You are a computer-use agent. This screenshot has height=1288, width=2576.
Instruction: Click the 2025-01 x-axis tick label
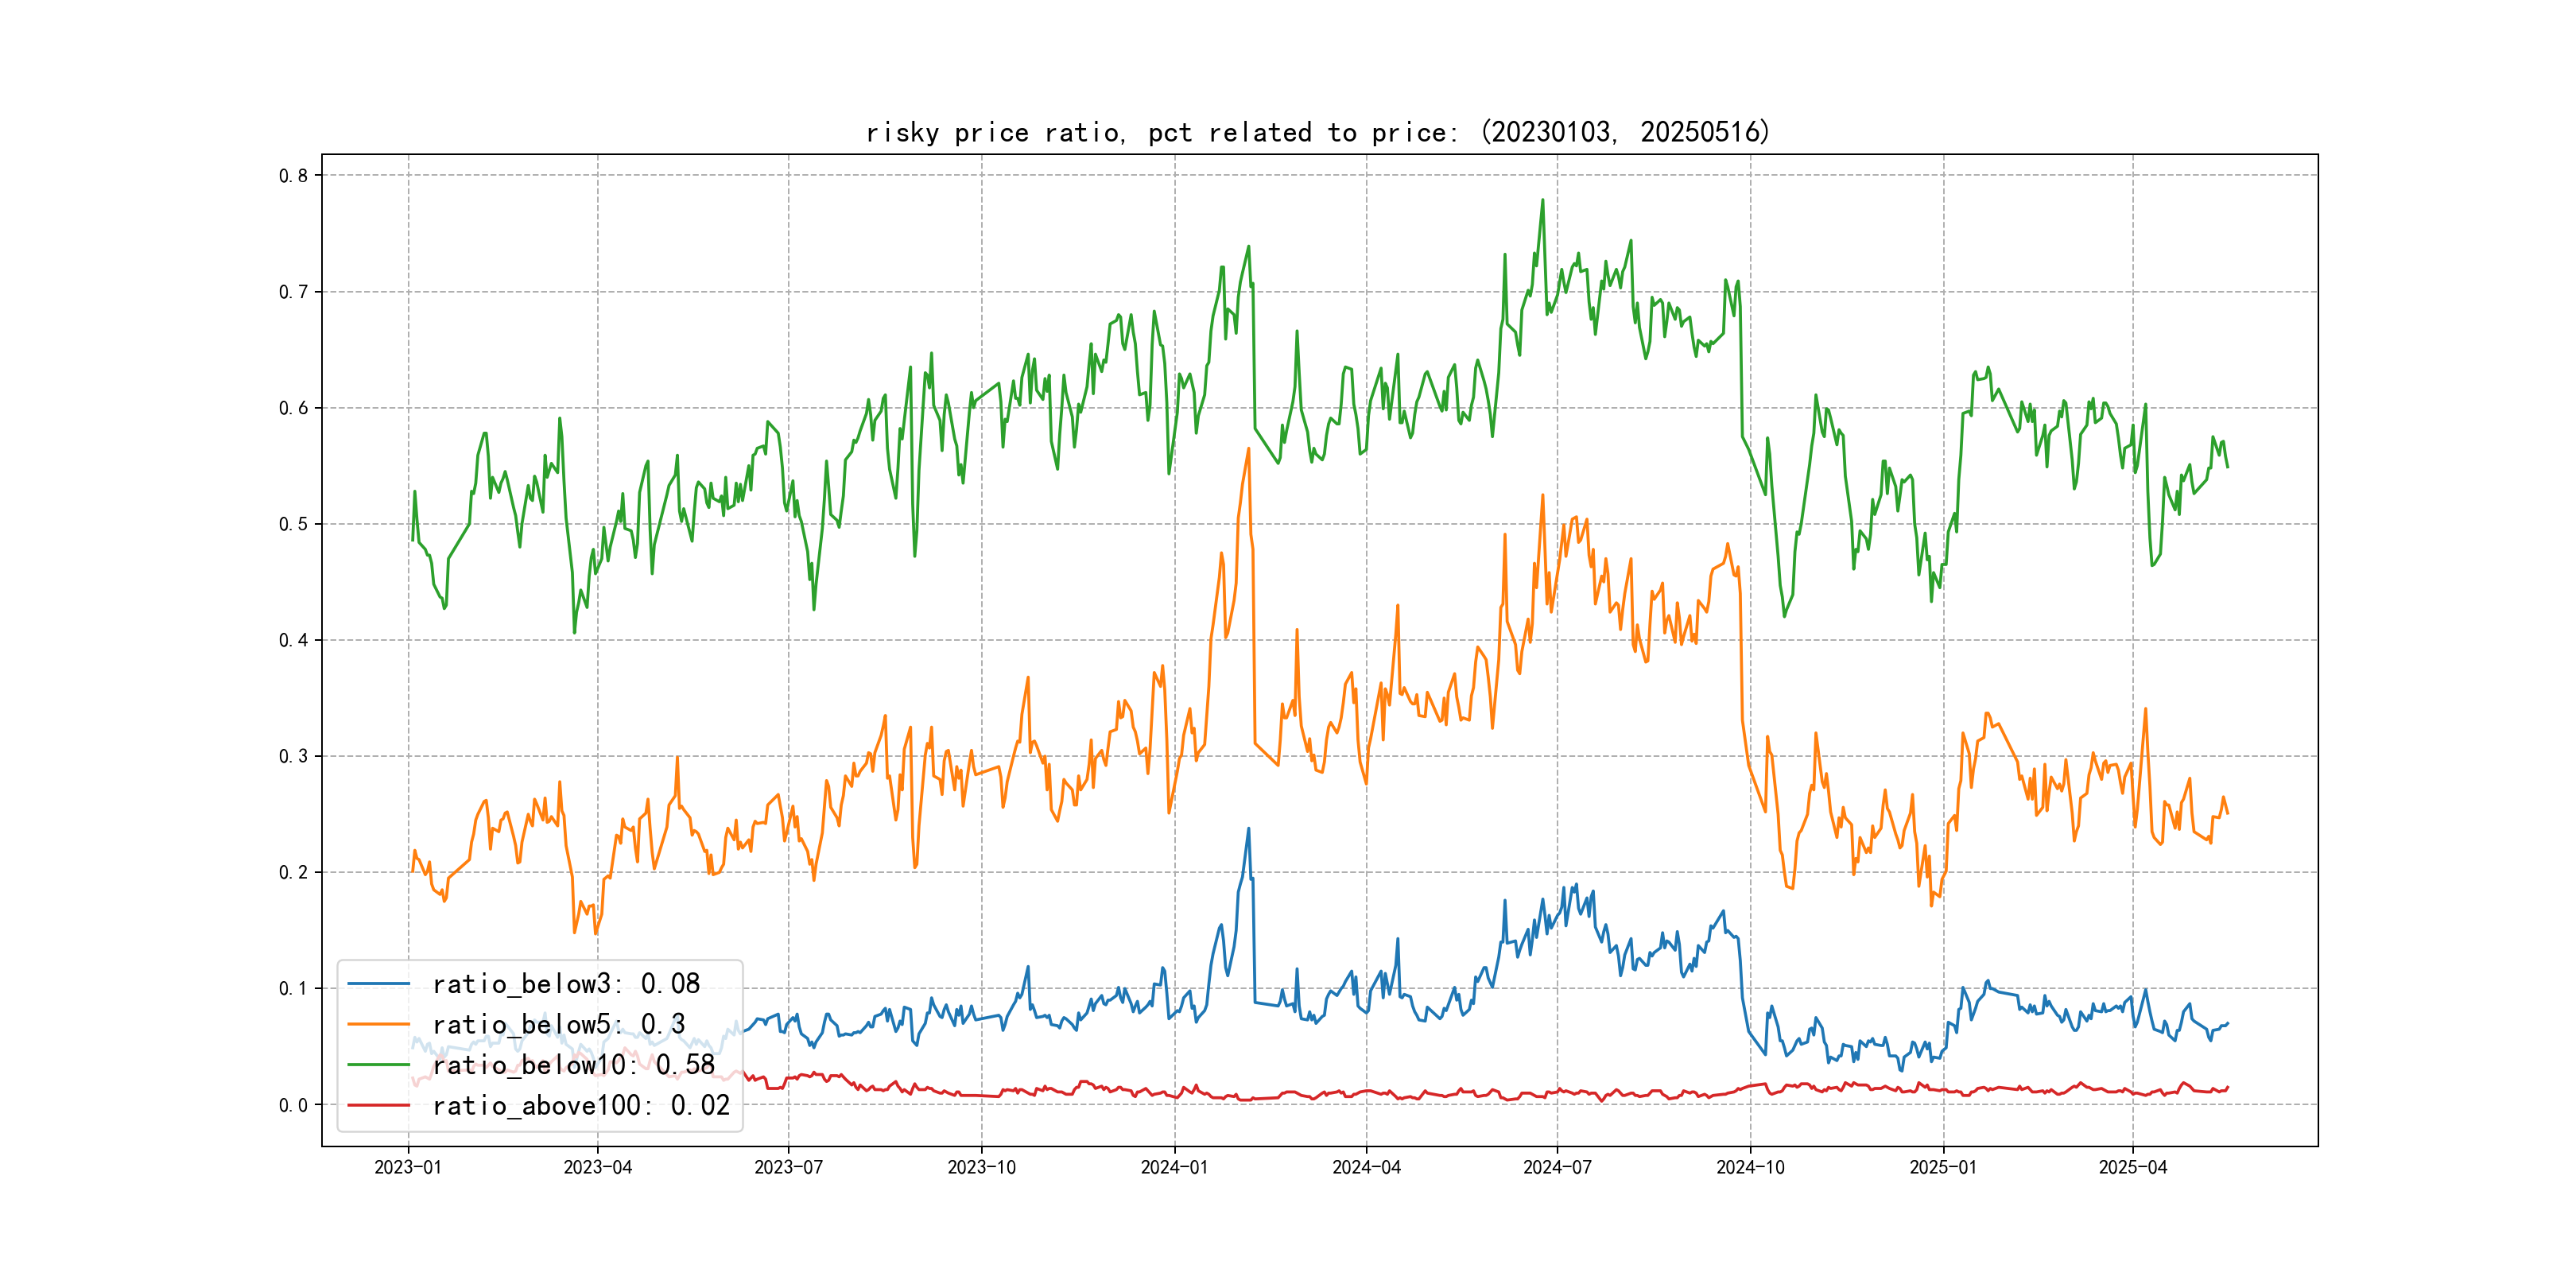[x=1943, y=1167]
